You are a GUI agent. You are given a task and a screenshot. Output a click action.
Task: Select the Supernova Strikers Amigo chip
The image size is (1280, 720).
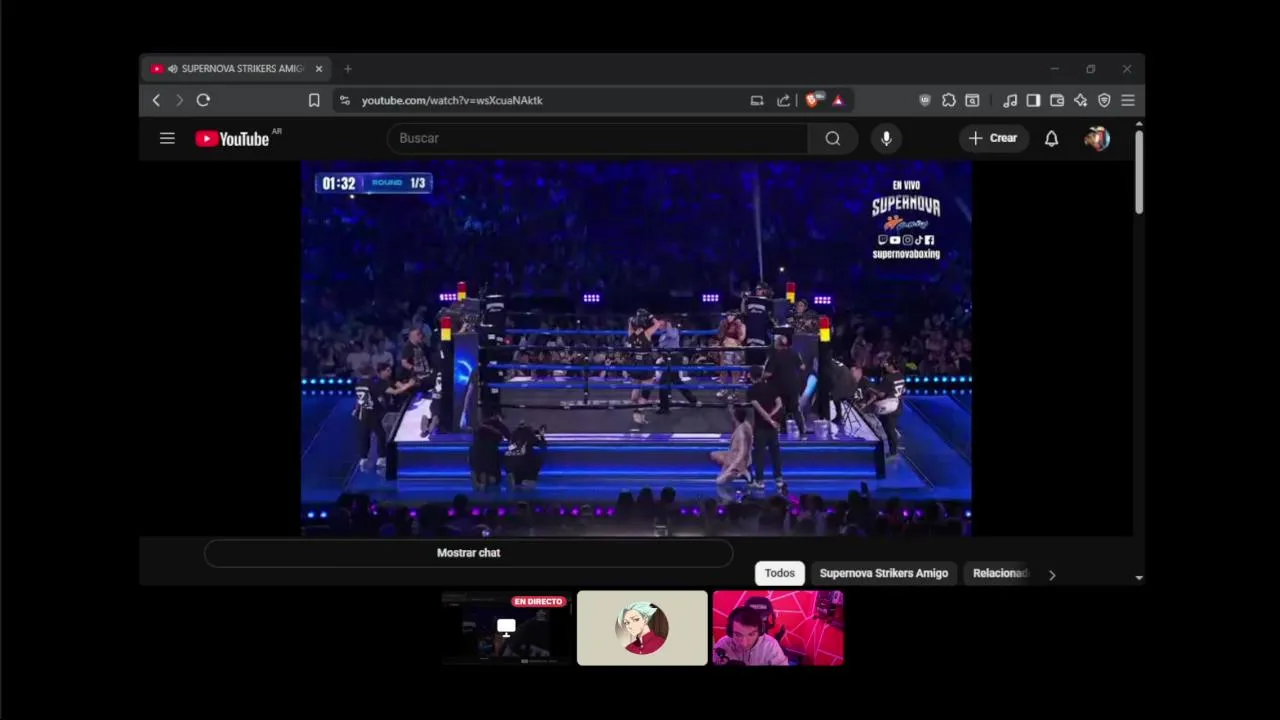coord(884,573)
